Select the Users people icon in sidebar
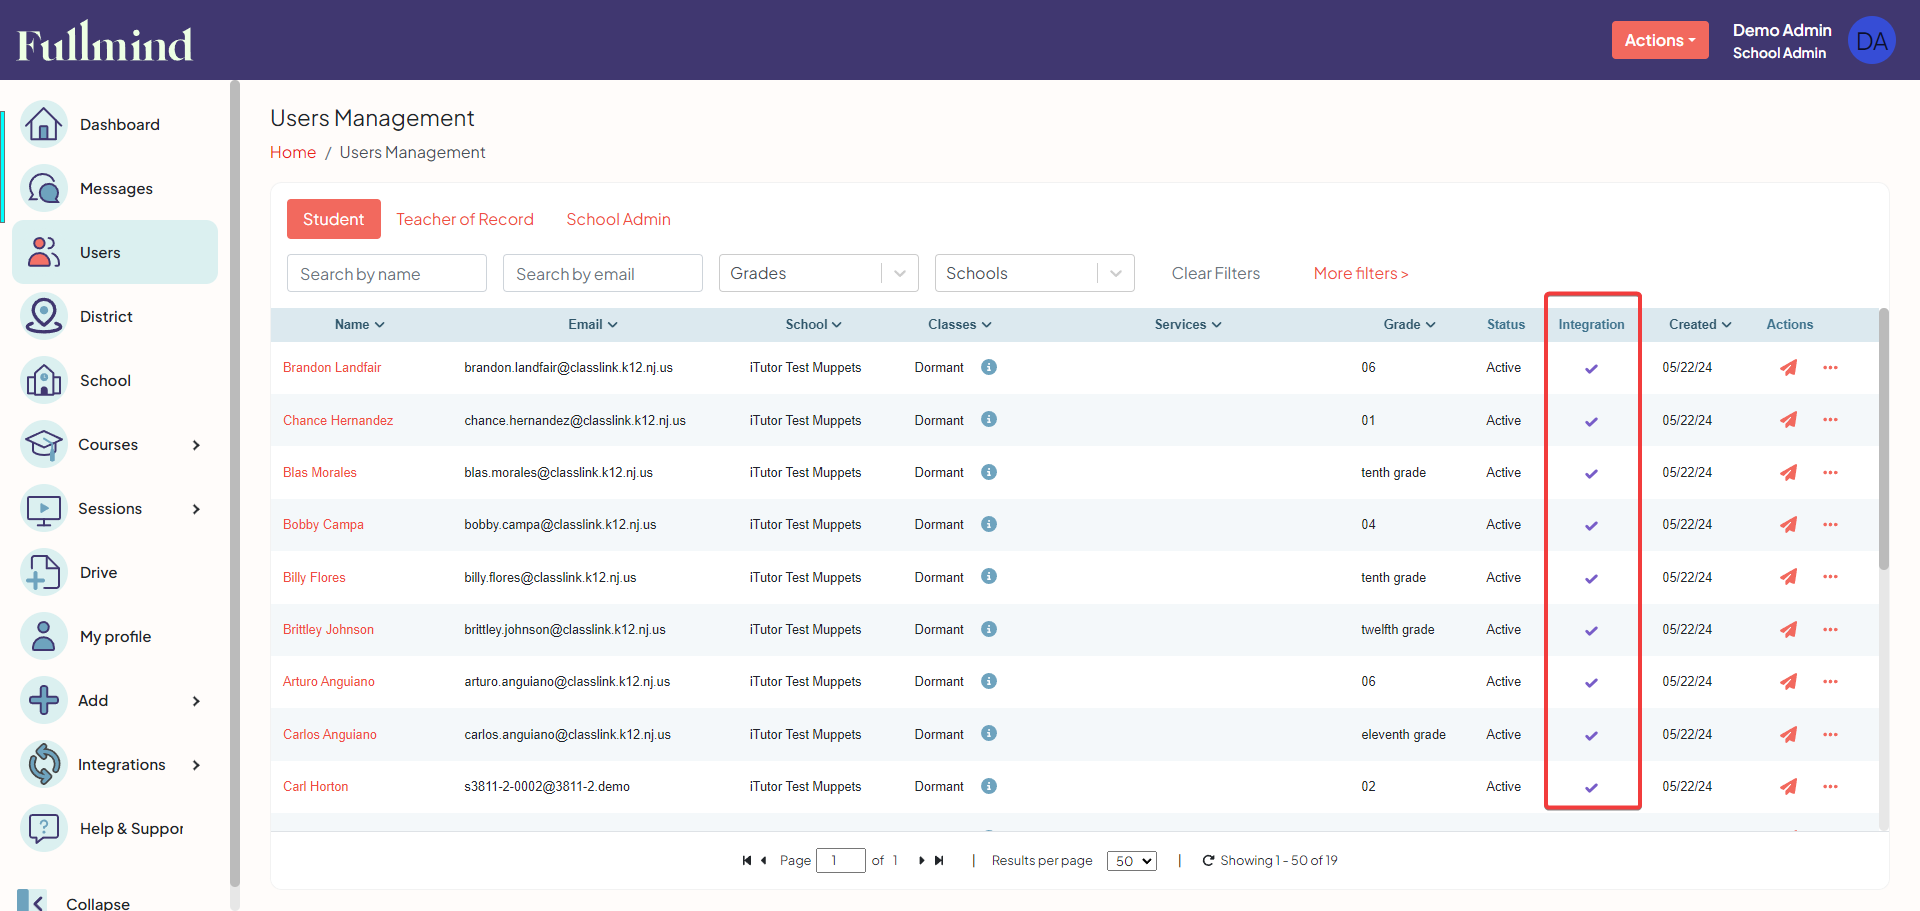Screen dimensions: 1920x911 tap(44, 252)
